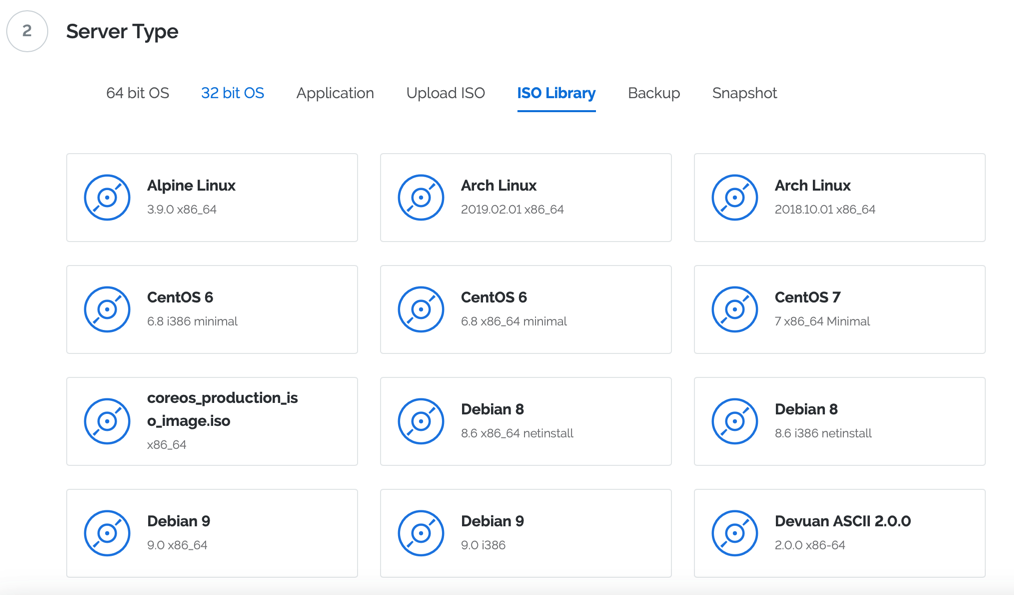
Task: Click the ISO Library tab
Action: pos(556,93)
